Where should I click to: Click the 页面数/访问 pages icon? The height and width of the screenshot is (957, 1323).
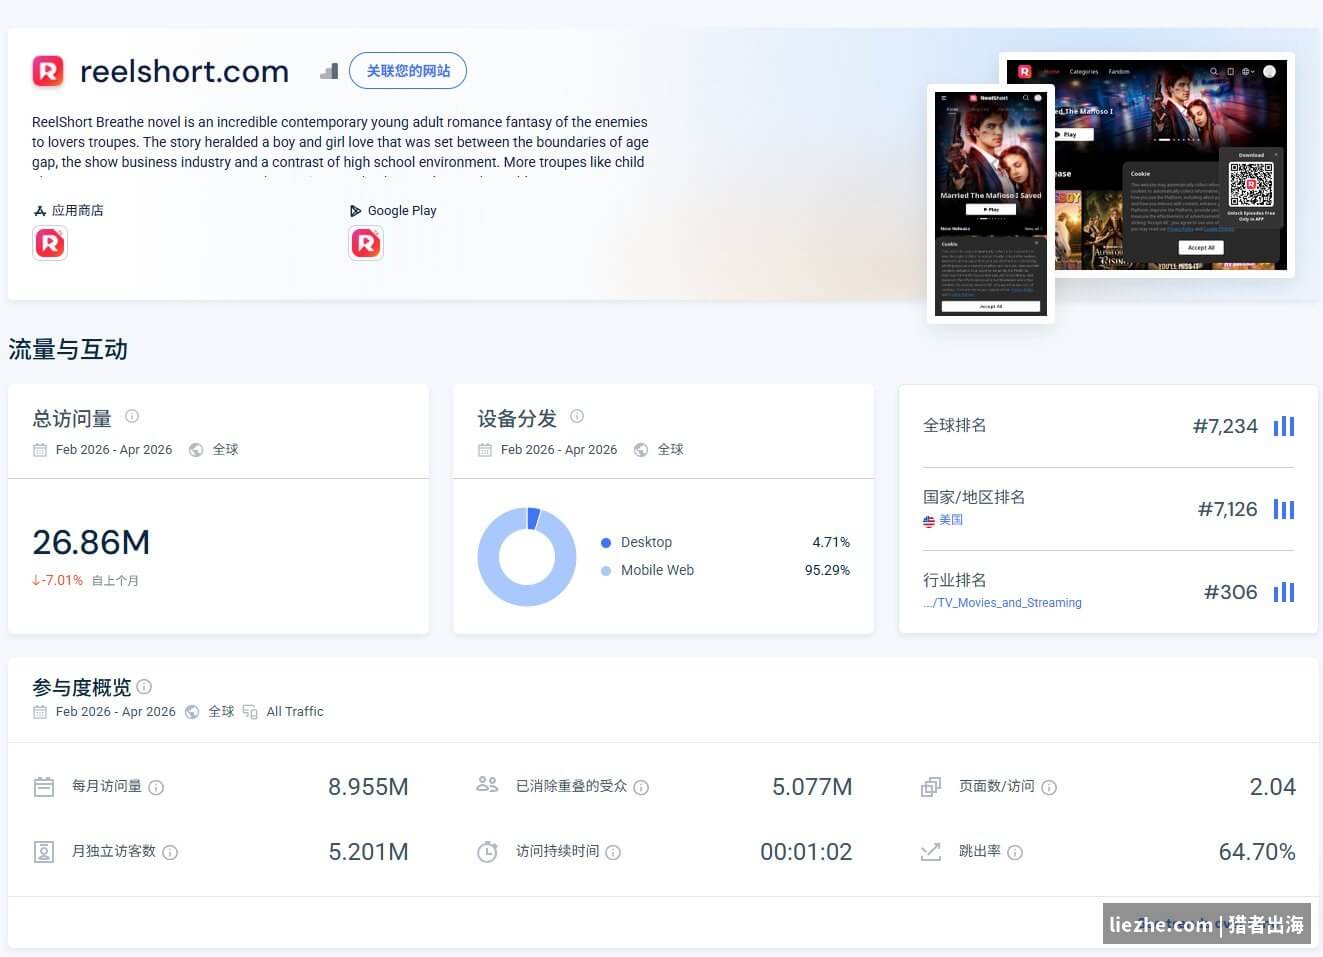point(931,787)
